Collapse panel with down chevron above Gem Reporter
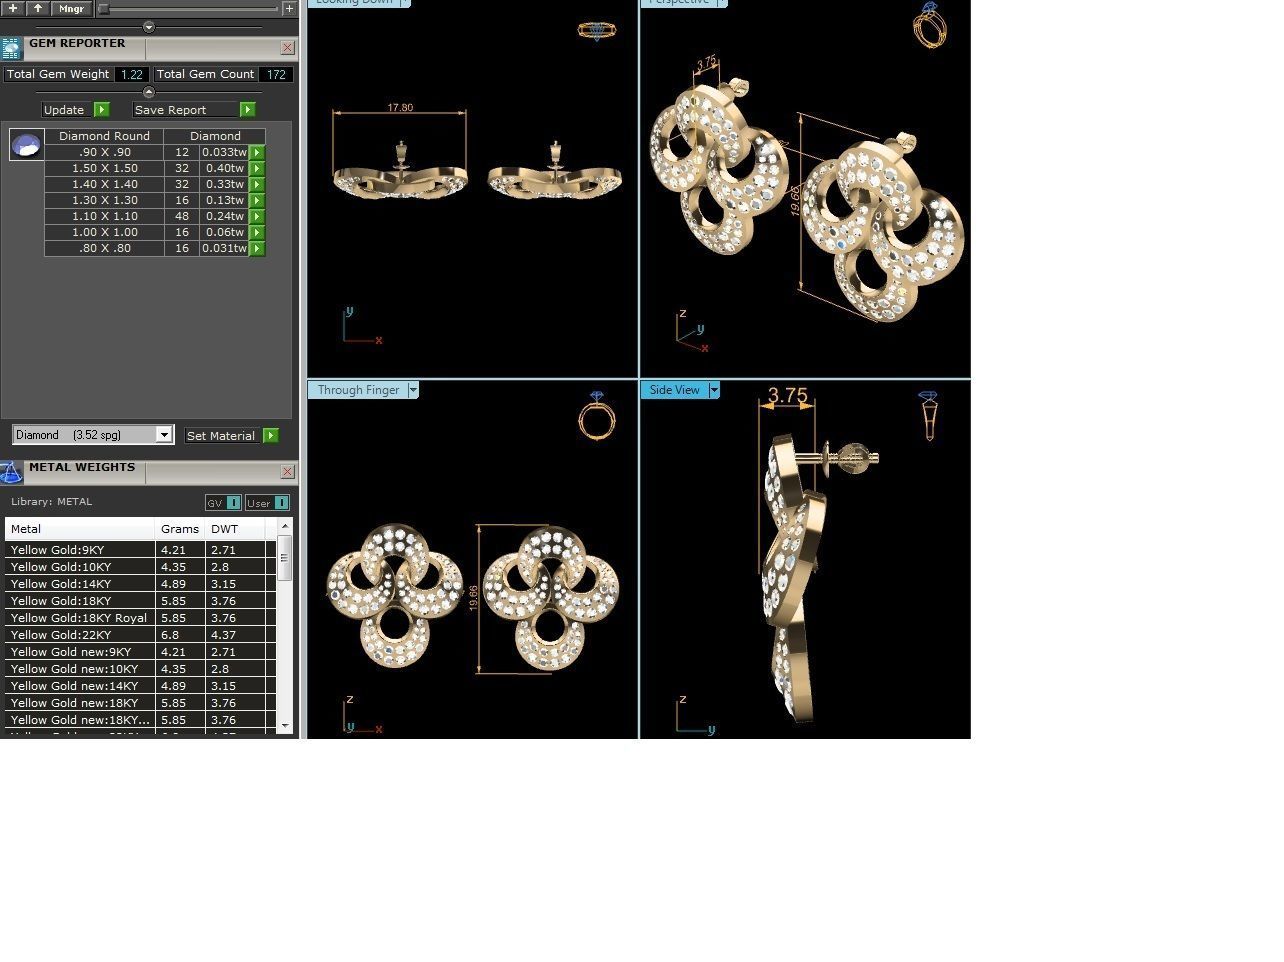Screen dimensions: 1284x962 149,27
